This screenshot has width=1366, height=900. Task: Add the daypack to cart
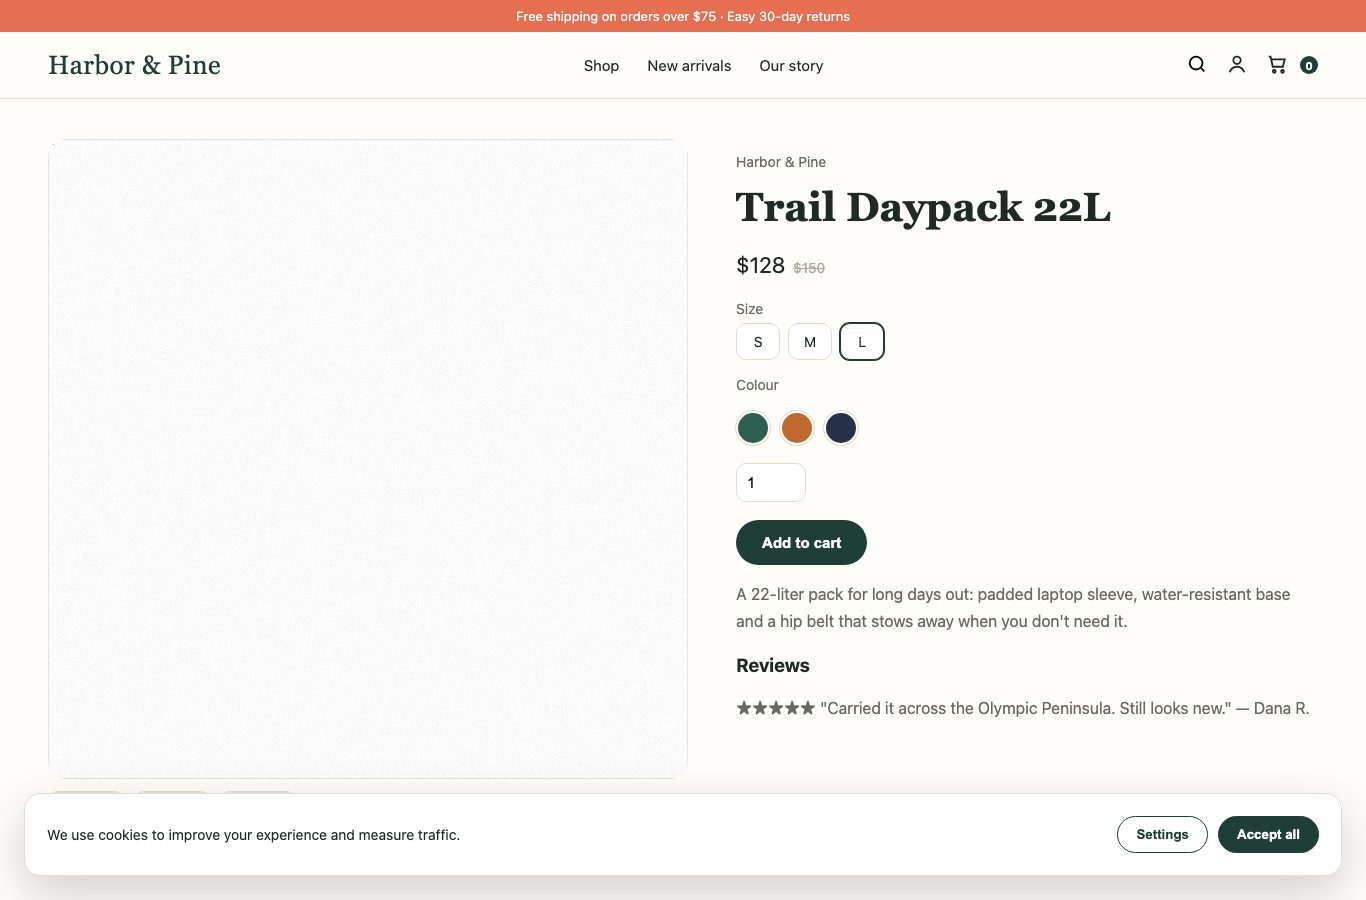801,542
